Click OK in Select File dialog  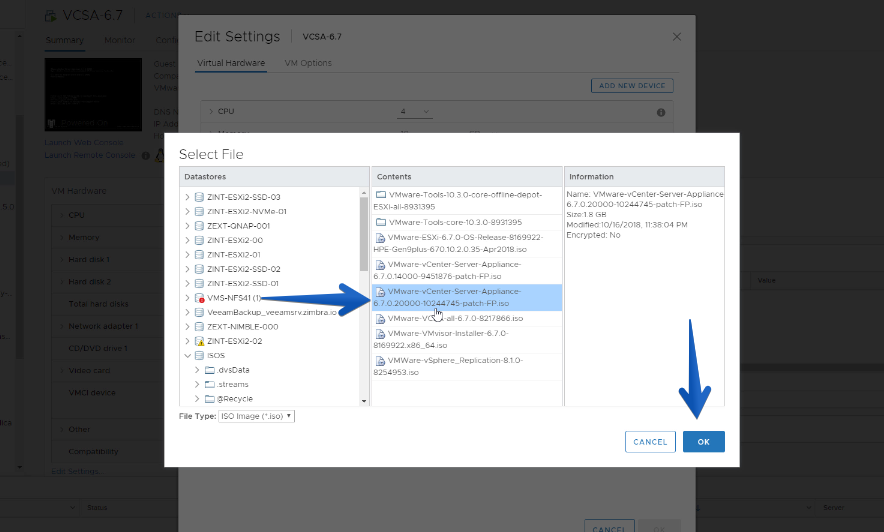[x=704, y=442]
